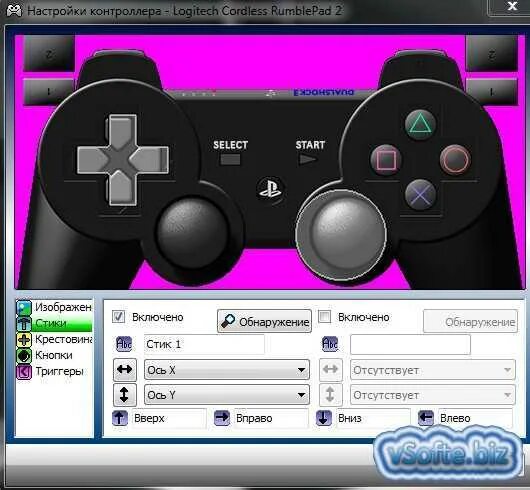Close the Настройки контроллера window
Viewport: 530px width, 490px height.
[x=512, y=6]
